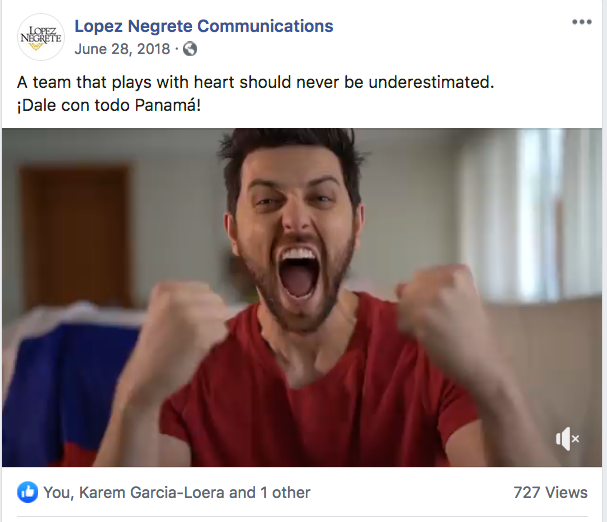This screenshot has width=607, height=522.
Task: Open the Lopez Negrete profile picture logo
Action: [x=41, y=37]
